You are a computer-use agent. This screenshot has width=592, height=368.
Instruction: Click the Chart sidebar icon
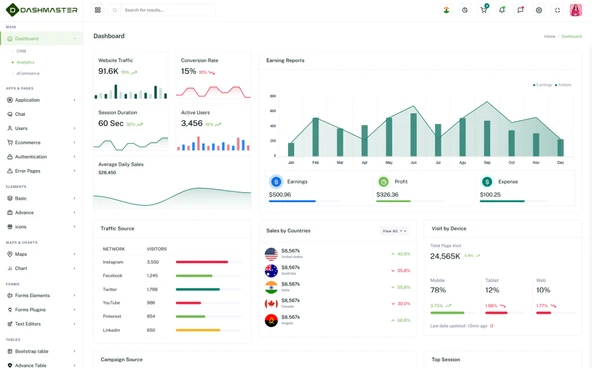point(10,268)
